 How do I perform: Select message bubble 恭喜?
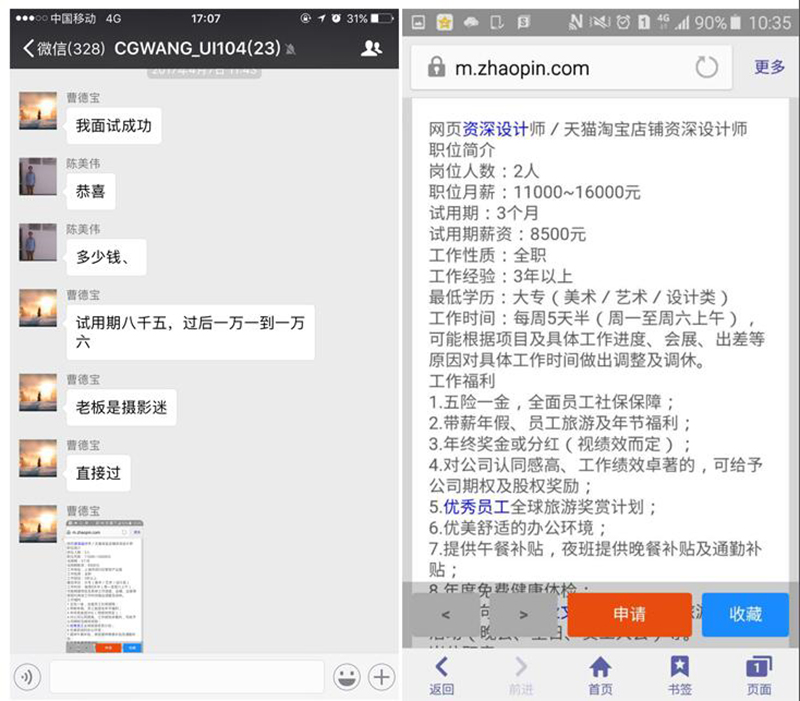[90, 191]
